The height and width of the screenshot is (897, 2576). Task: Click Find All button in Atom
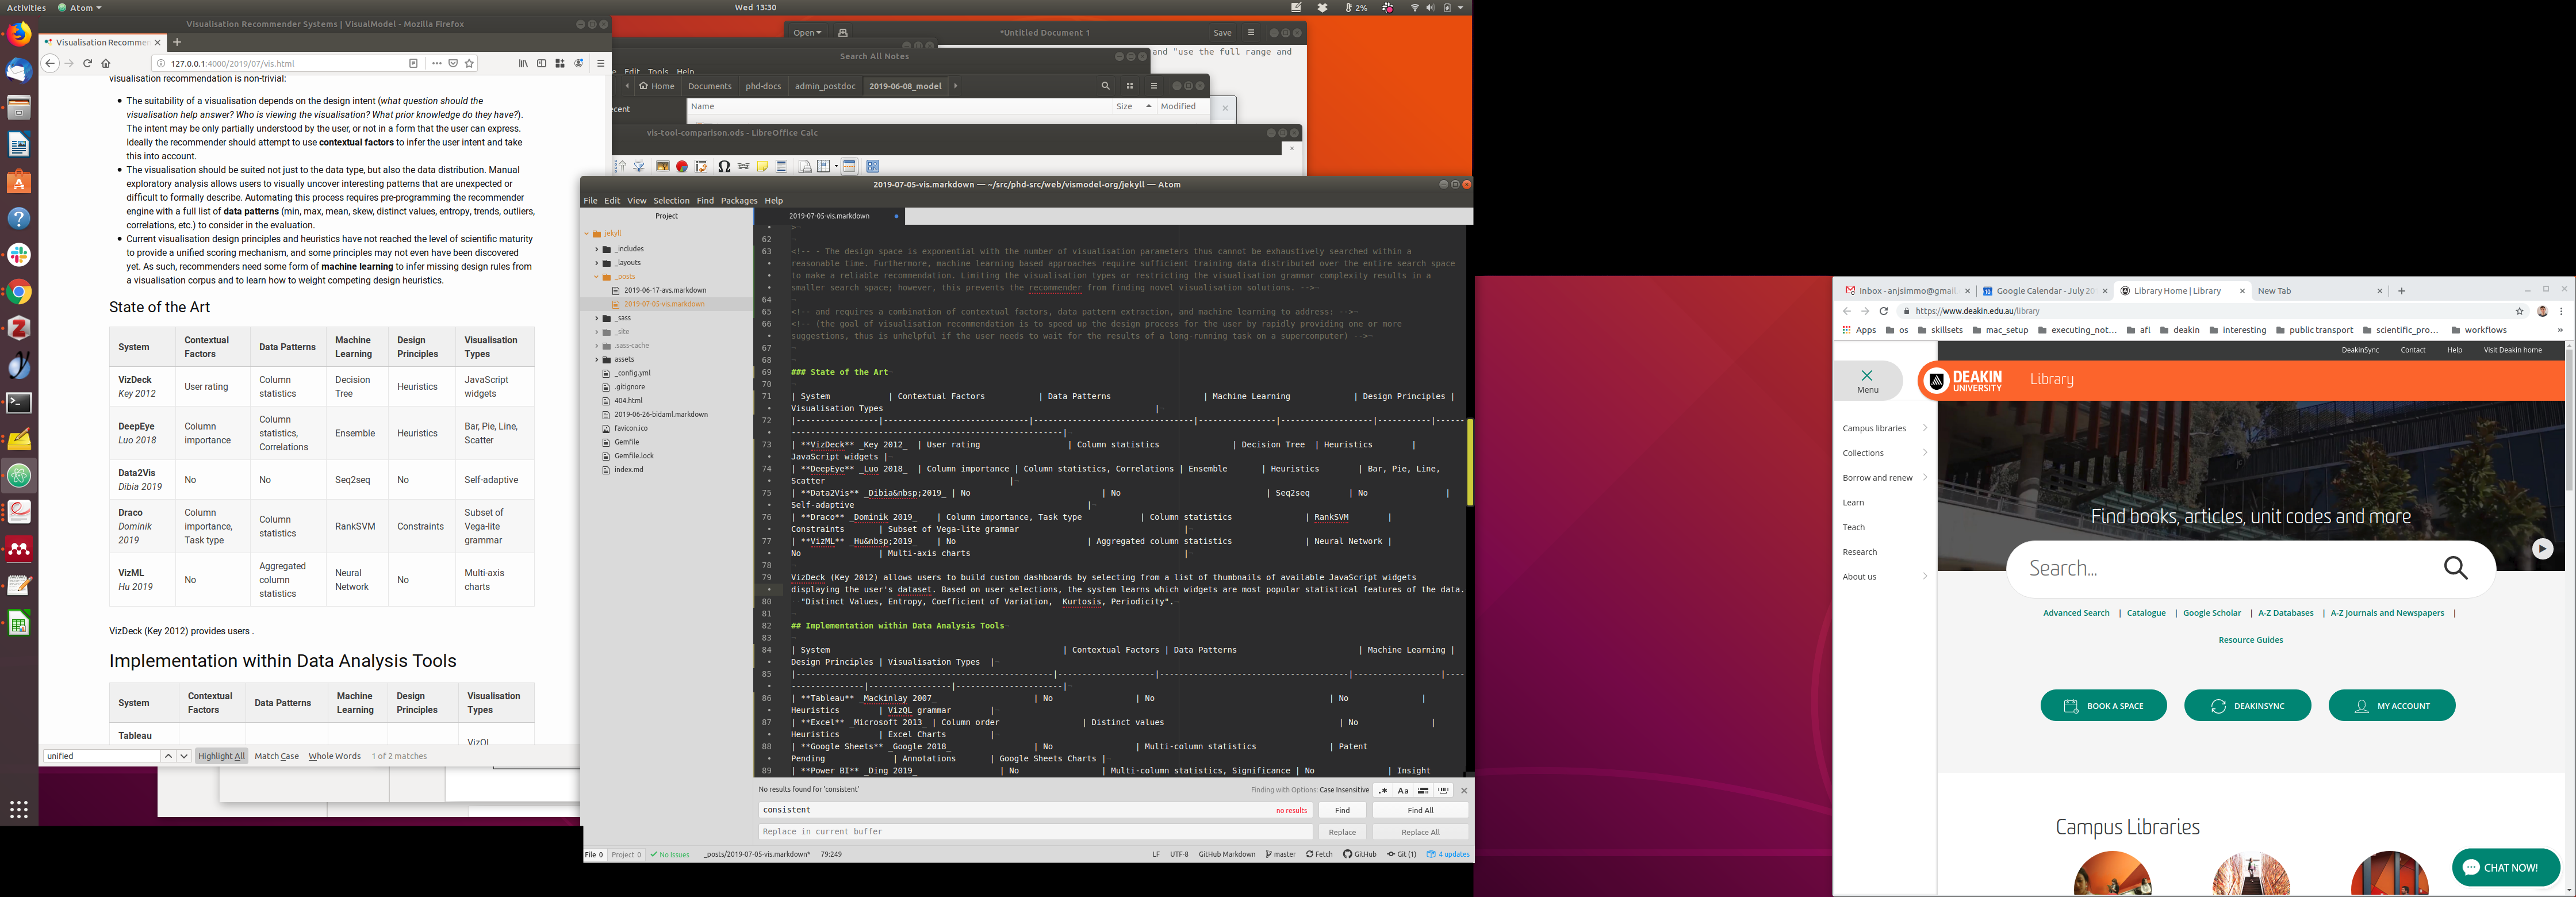pyautogui.click(x=1420, y=810)
